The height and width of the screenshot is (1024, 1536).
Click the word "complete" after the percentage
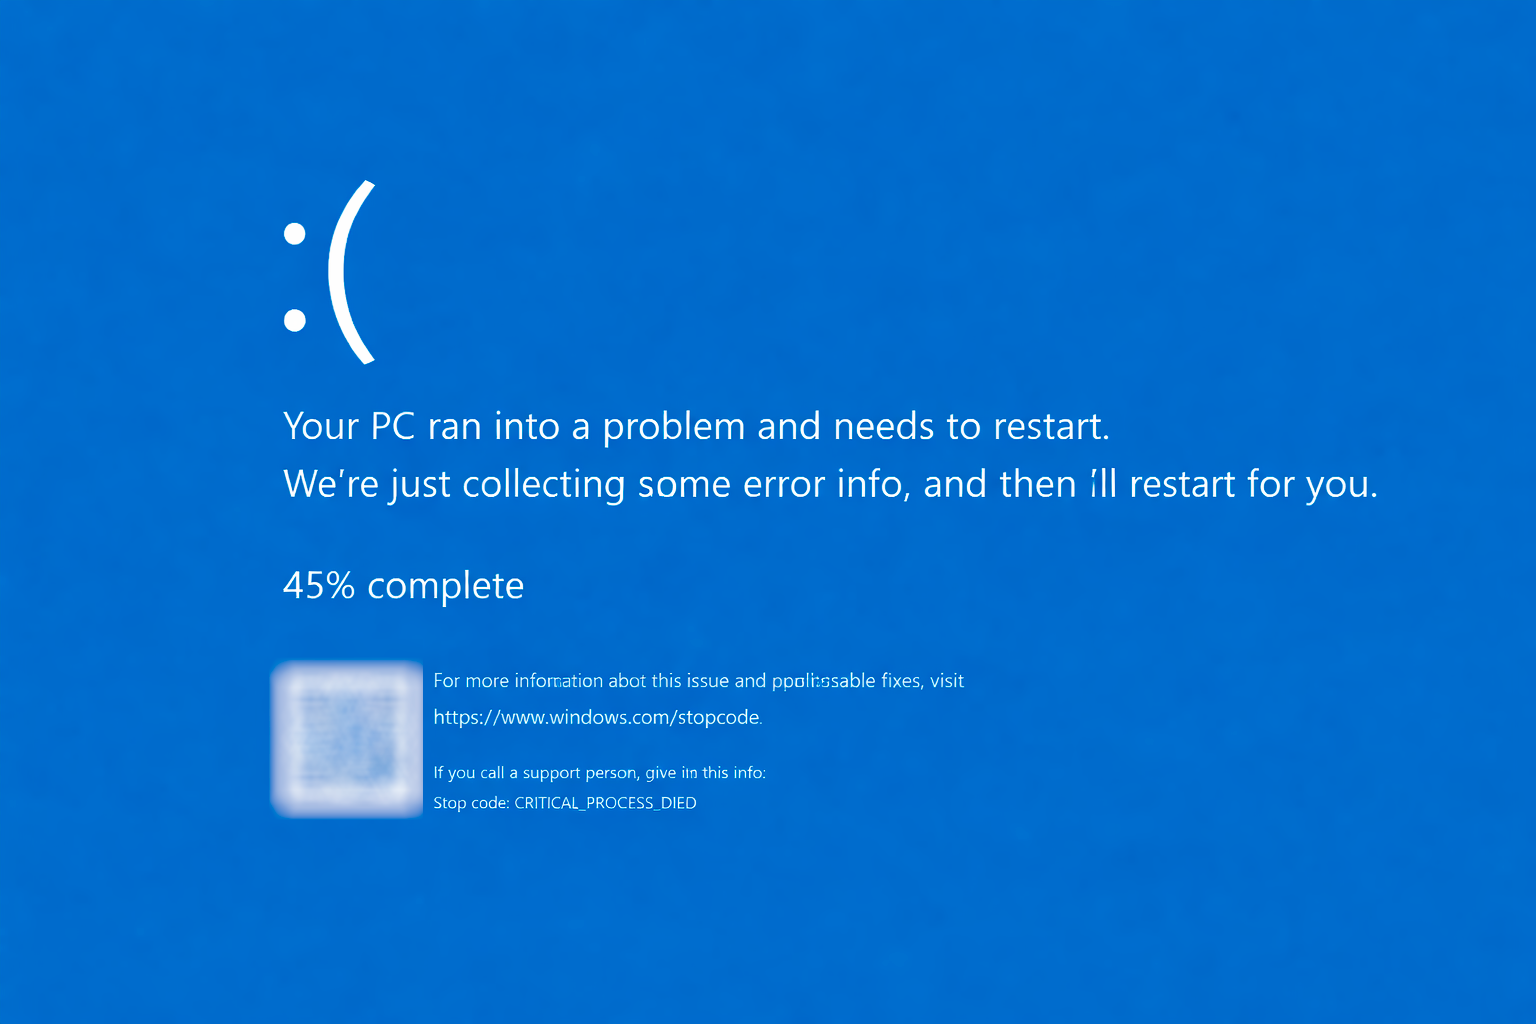(445, 586)
